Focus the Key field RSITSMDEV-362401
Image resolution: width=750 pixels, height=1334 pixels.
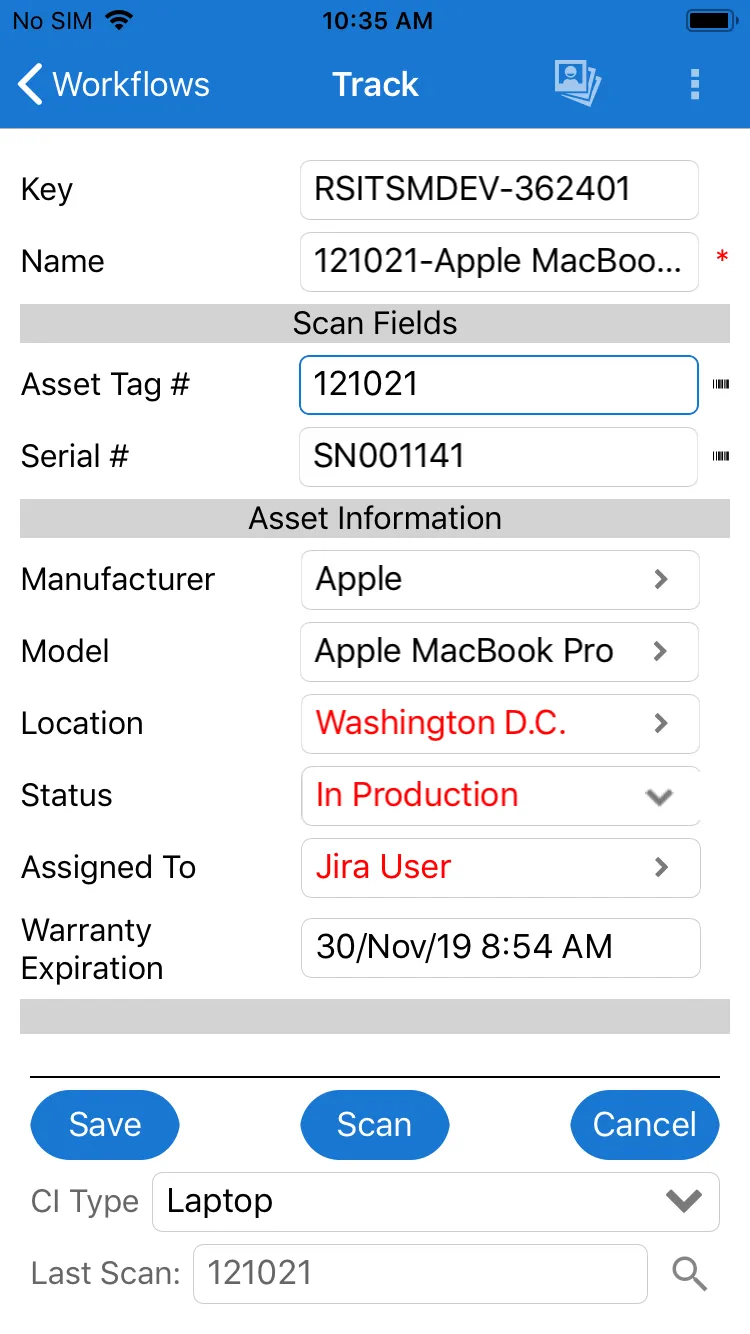point(499,189)
